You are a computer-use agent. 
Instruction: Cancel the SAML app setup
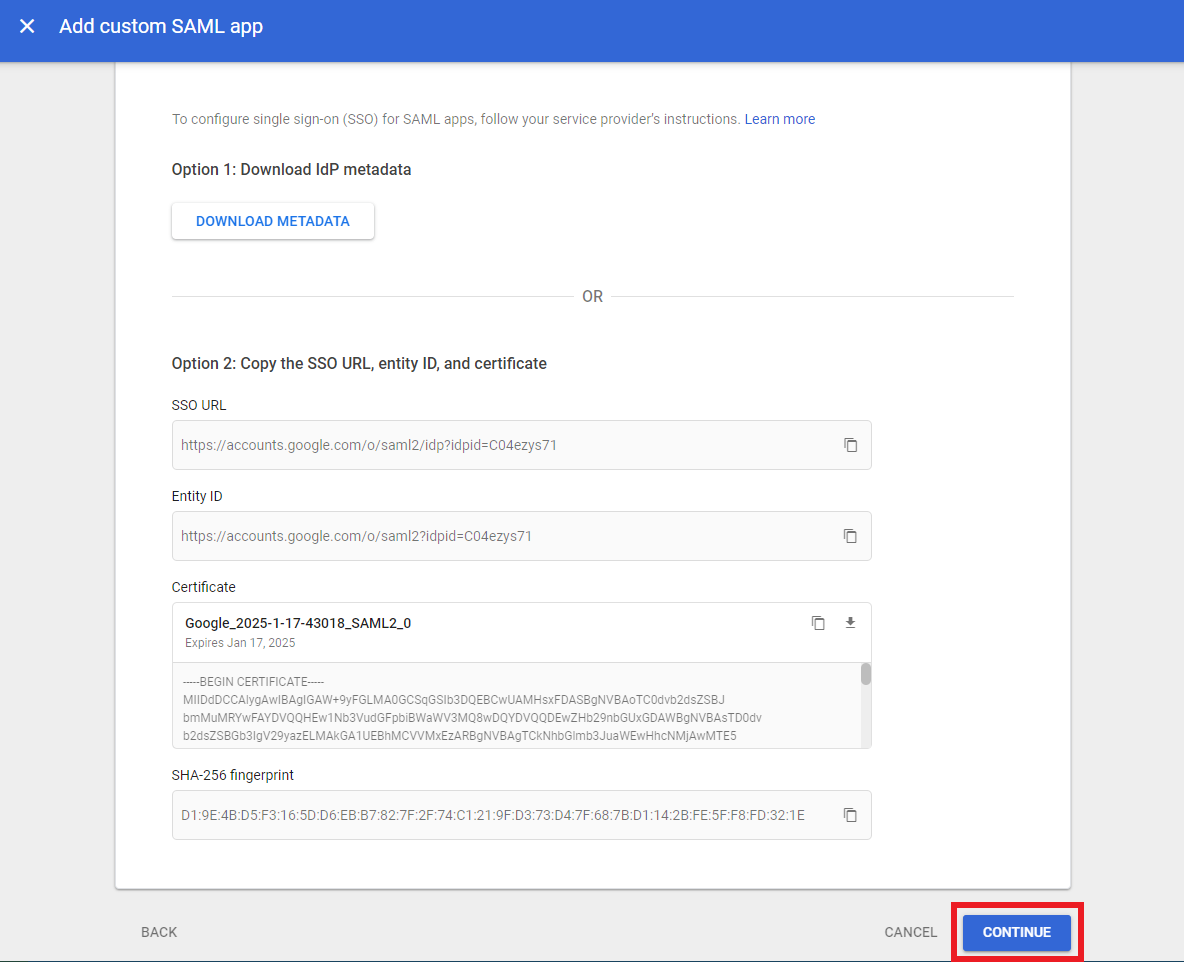[x=909, y=931]
